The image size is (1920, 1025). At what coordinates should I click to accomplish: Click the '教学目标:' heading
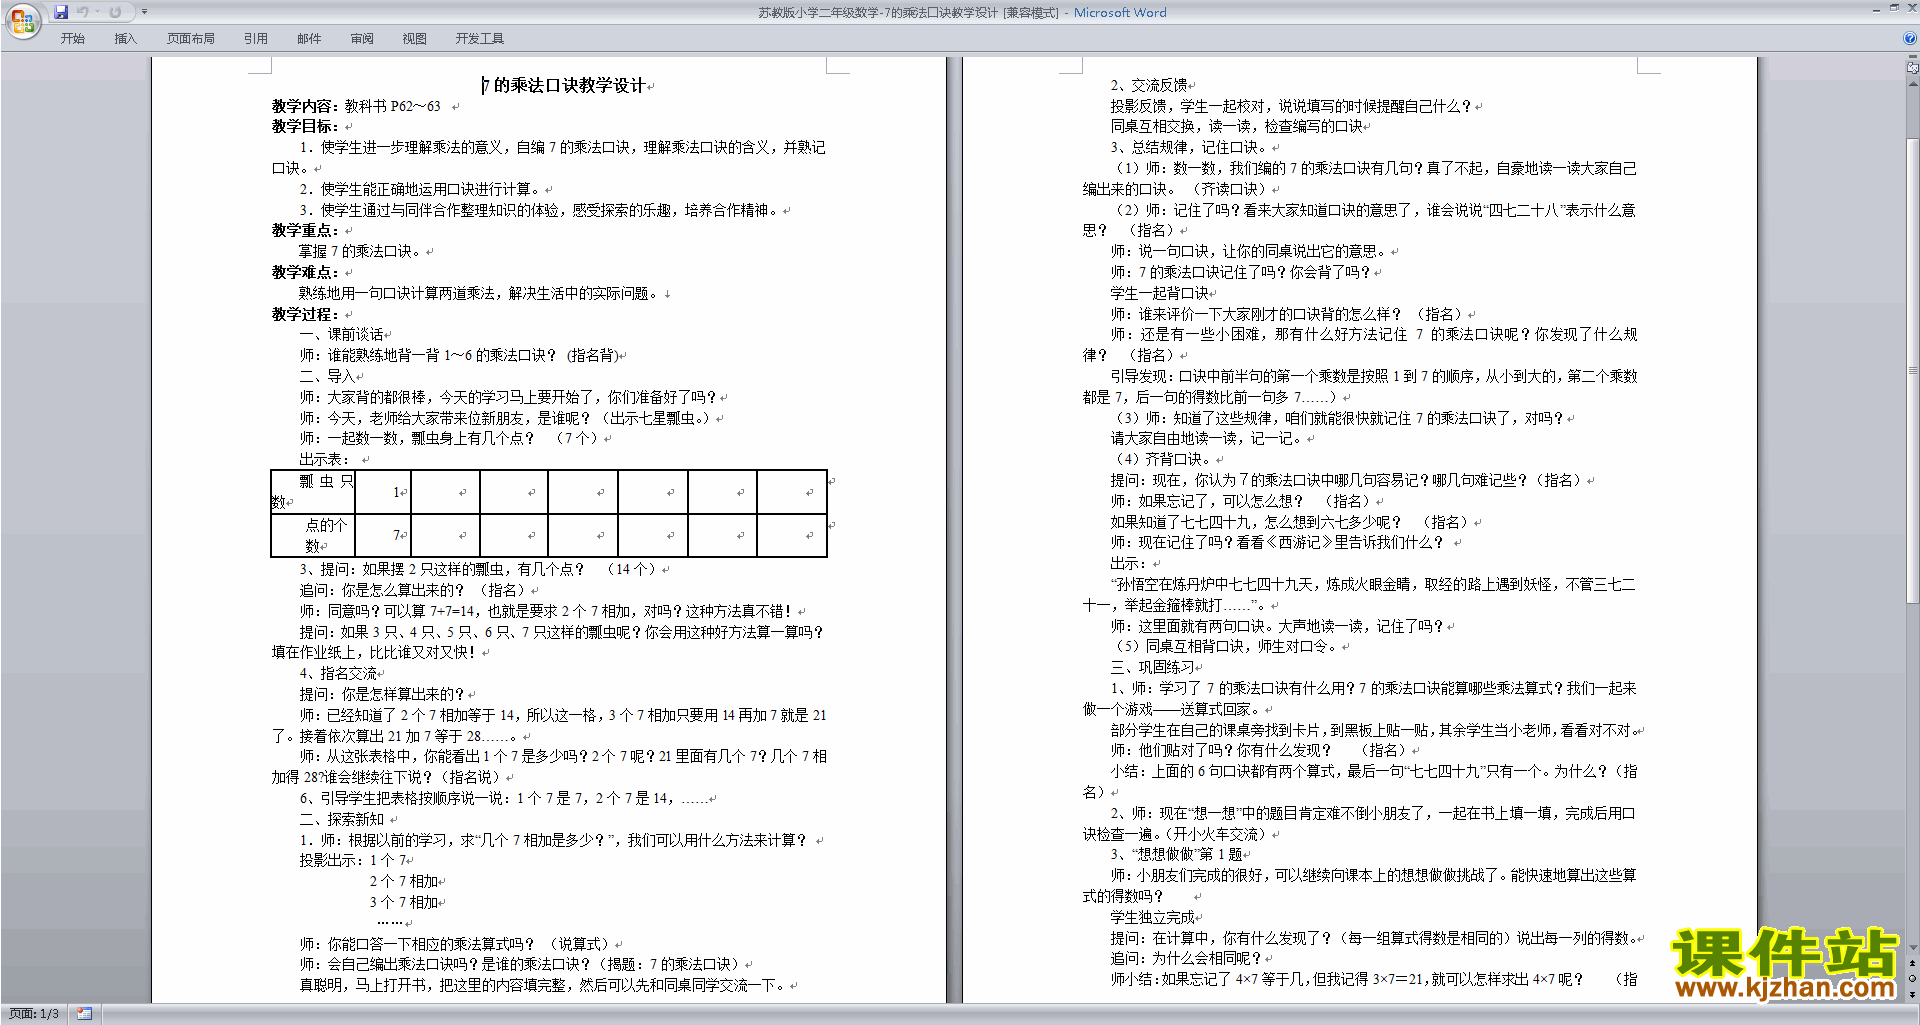[x=305, y=127]
